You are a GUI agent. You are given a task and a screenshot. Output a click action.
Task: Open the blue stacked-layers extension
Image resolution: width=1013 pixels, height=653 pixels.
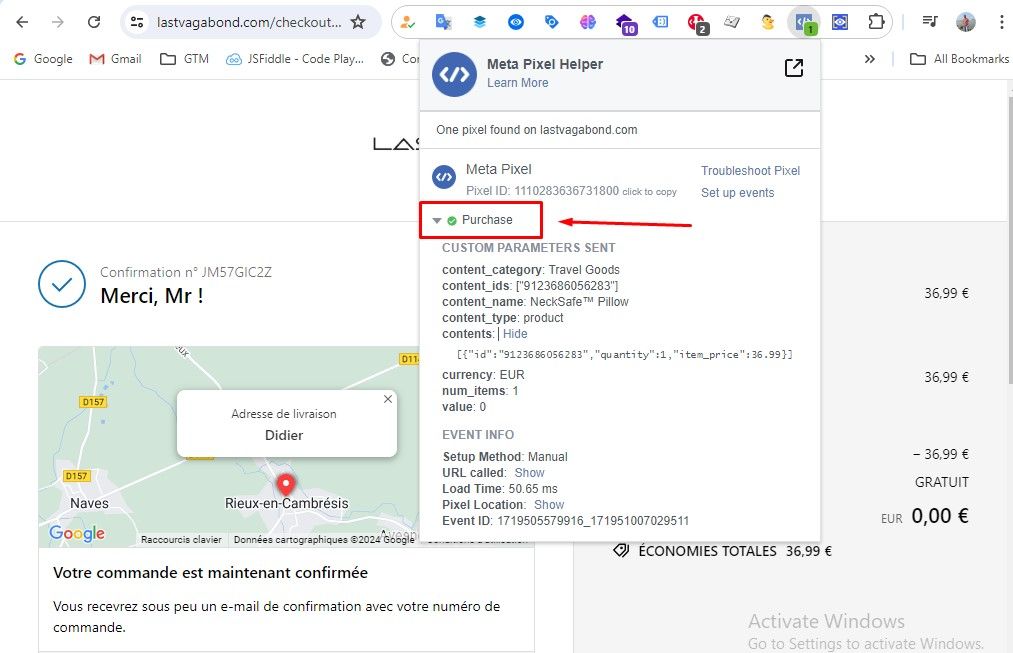[x=479, y=22]
